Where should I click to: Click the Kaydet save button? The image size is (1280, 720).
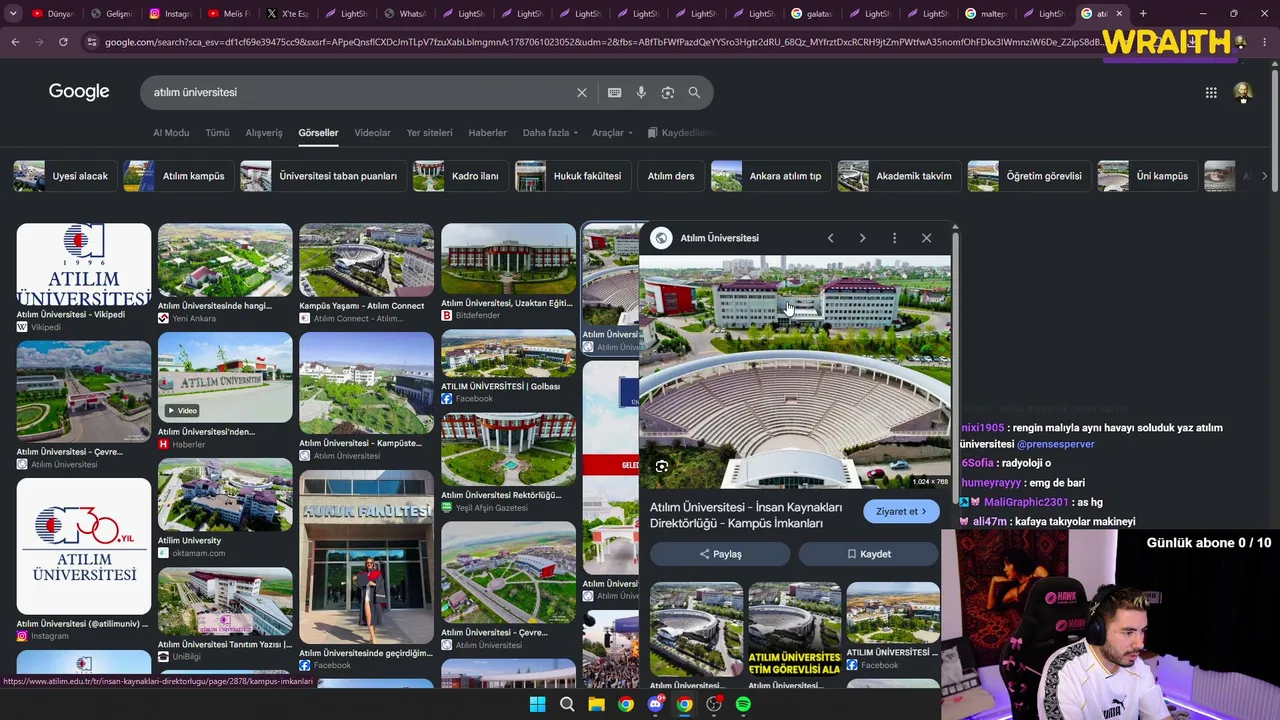tap(868, 554)
